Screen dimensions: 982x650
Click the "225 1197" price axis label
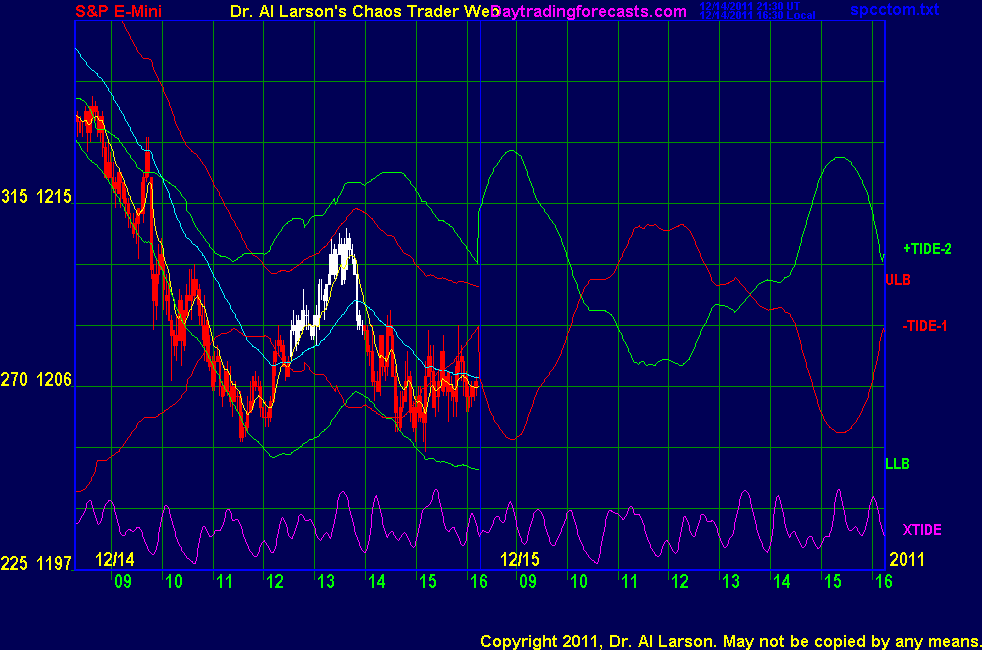click(36, 564)
